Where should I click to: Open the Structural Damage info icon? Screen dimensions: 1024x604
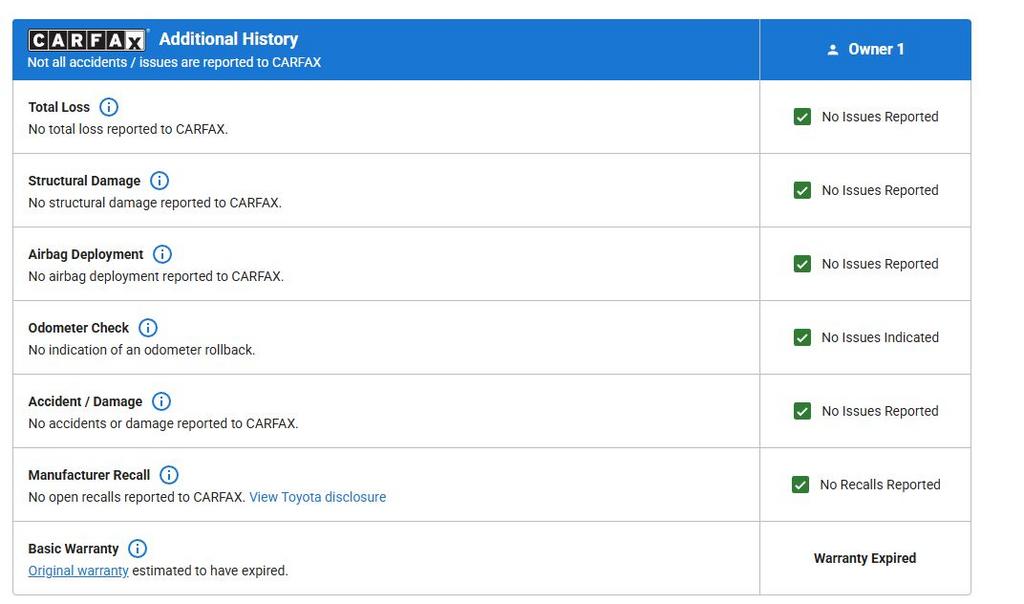159,181
